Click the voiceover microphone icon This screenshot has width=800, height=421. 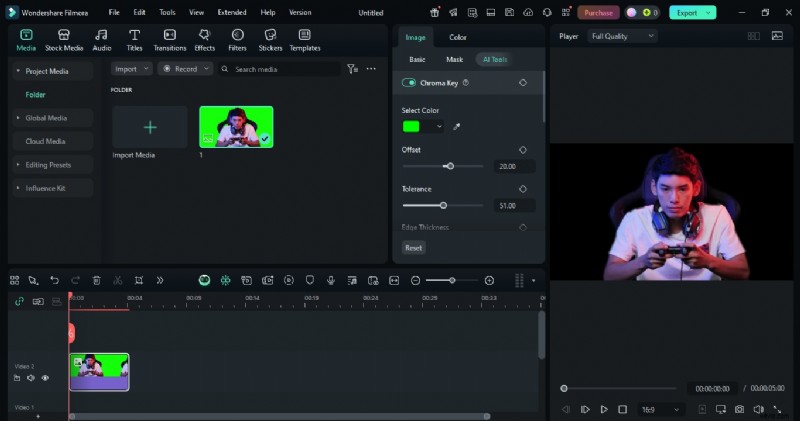331,280
